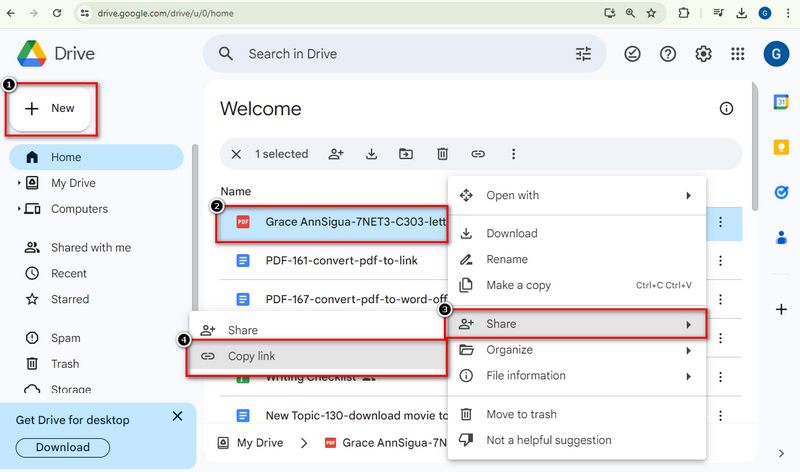This screenshot has height=472, width=800.
Task: Open more options for PDF-161 row
Action: point(720,261)
